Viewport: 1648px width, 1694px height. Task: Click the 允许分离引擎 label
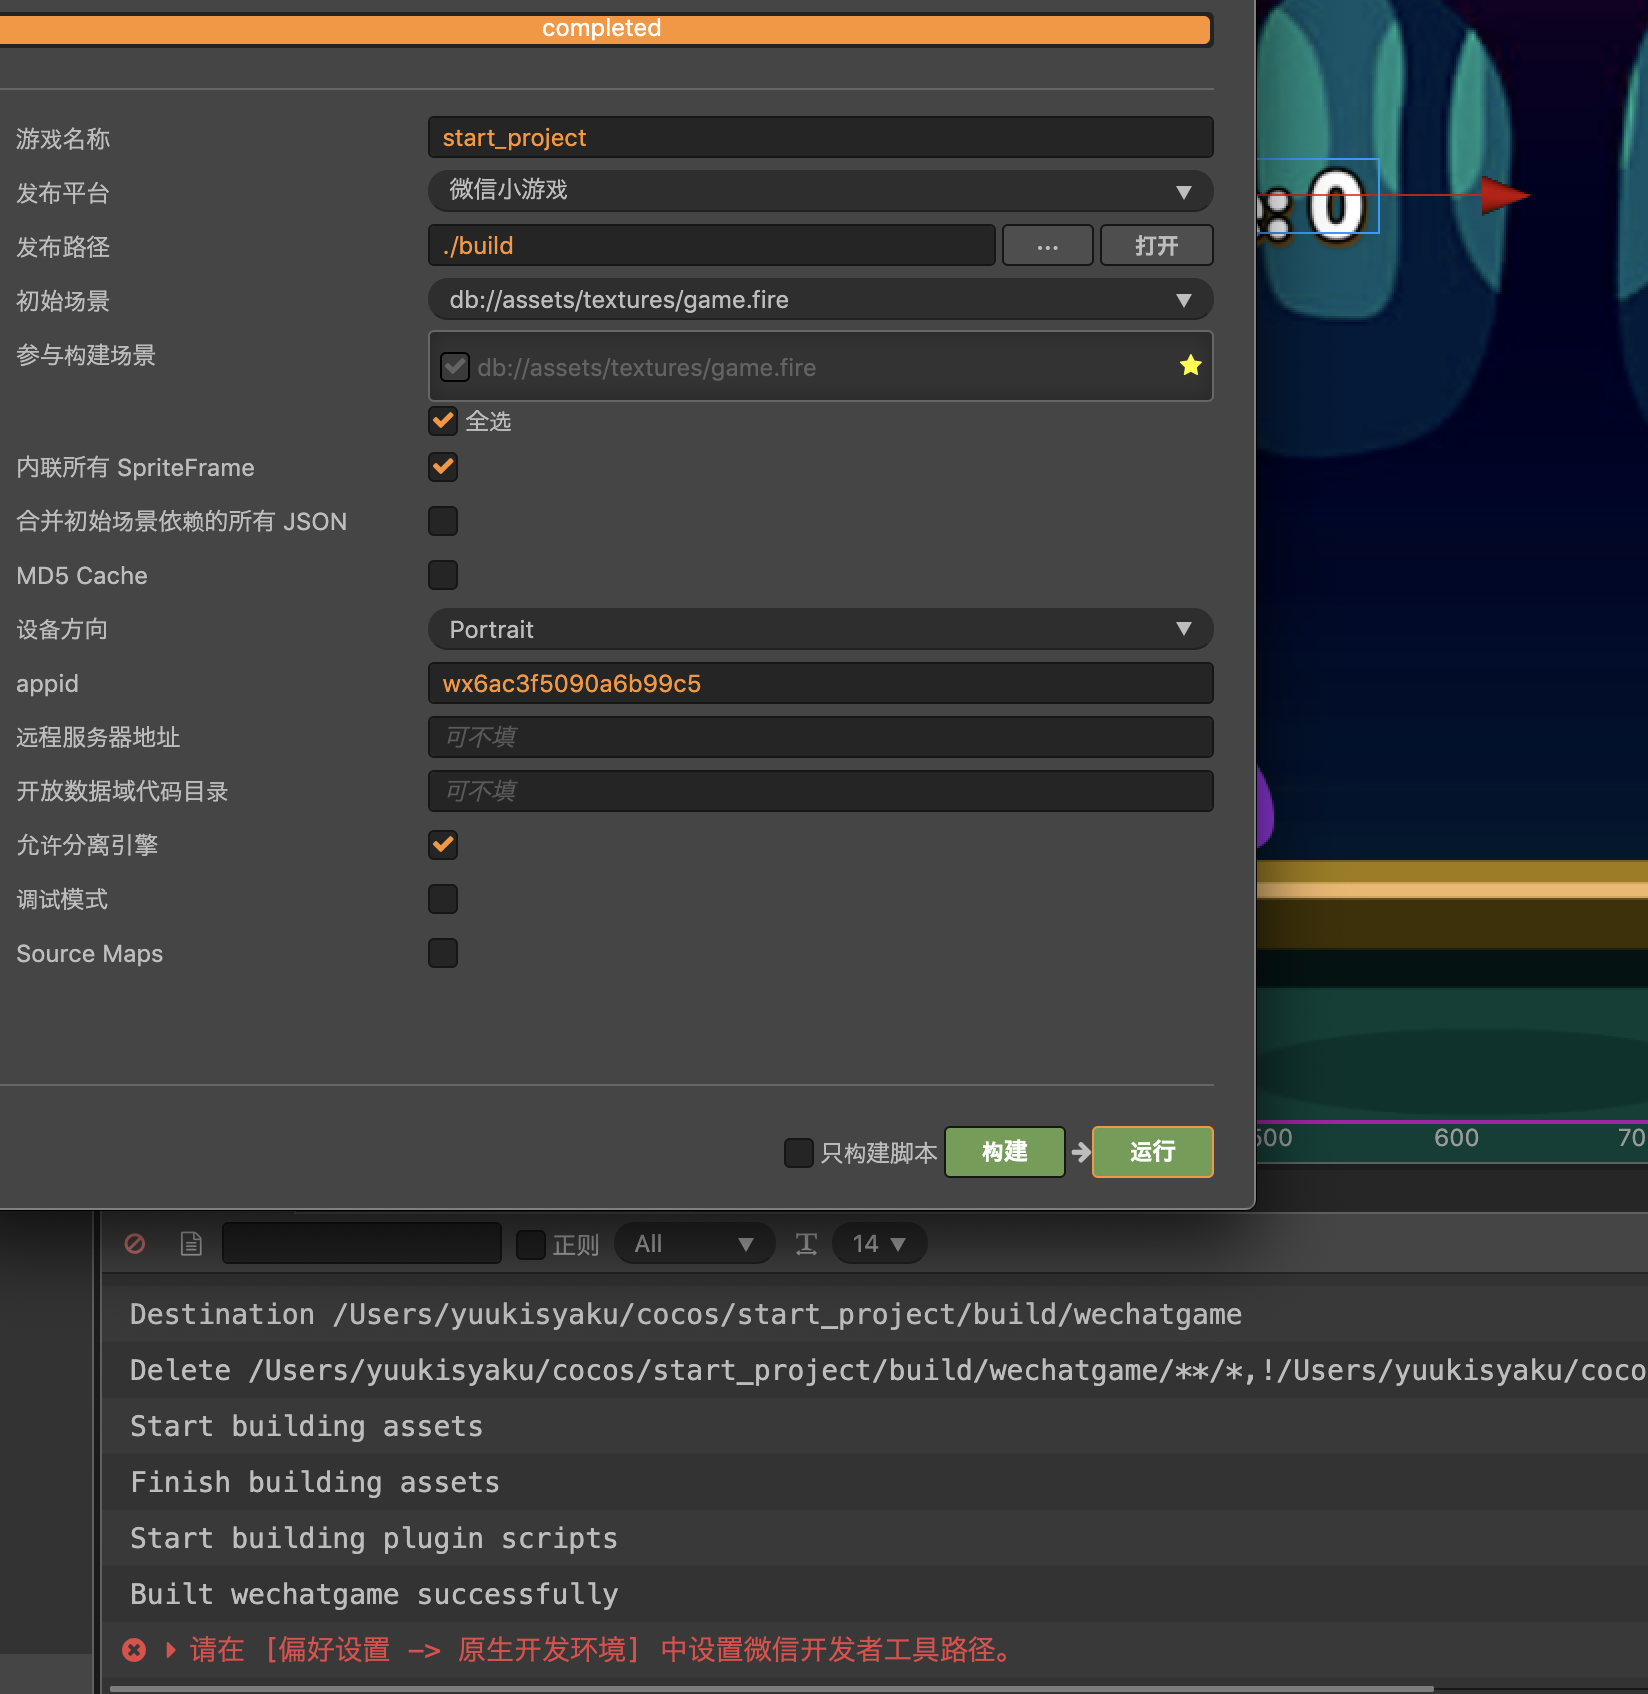[87, 845]
